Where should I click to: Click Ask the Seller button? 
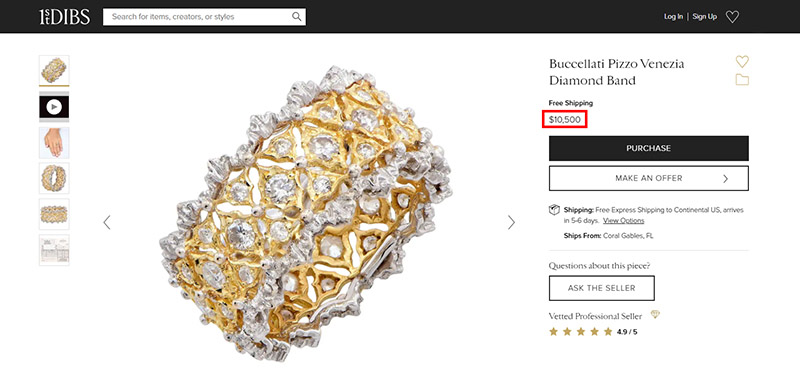tap(602, 288)
